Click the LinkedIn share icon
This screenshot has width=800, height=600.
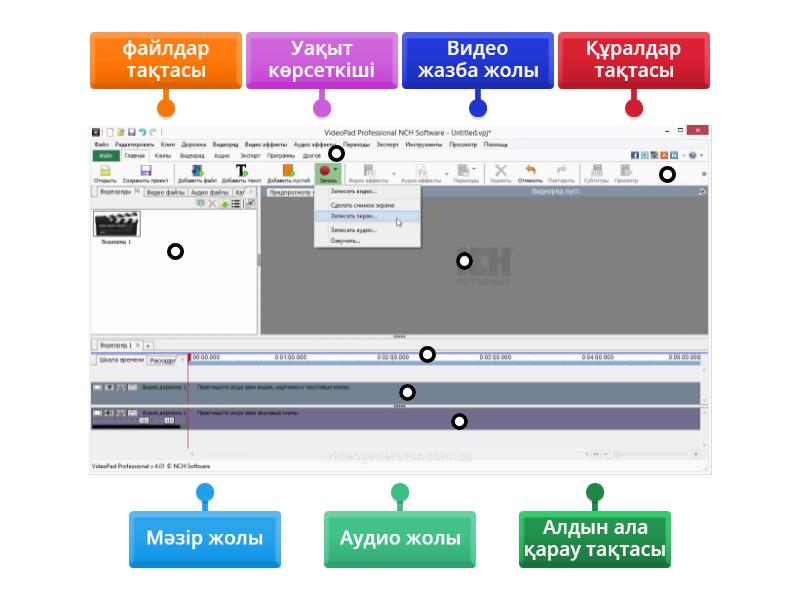pyautogui.click(x=674, y=155)
